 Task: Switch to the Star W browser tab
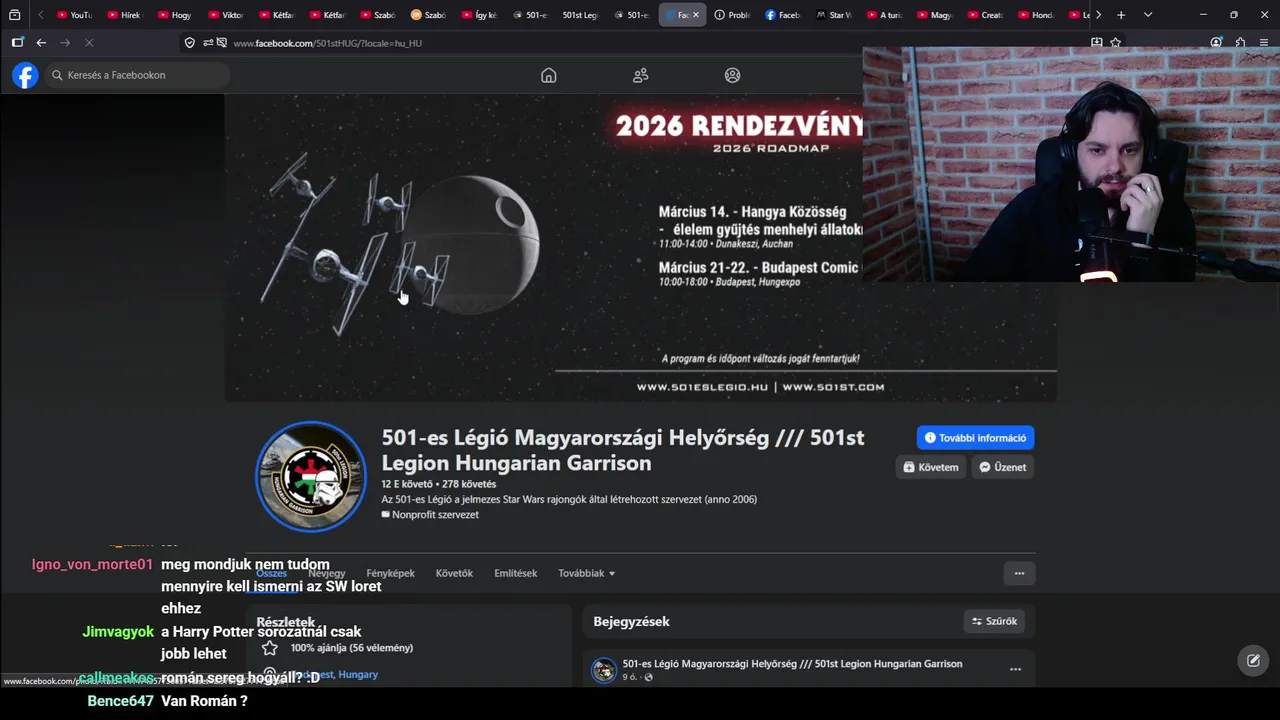tap(834, 15)
